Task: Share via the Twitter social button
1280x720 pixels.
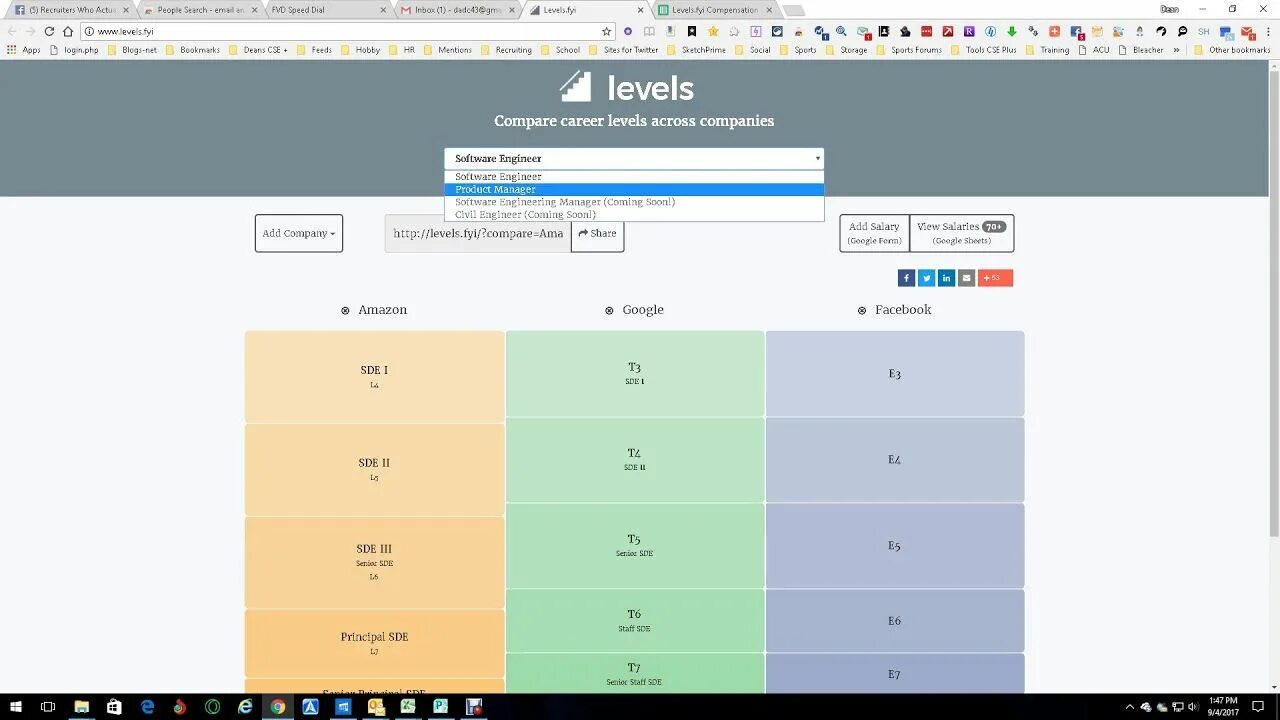Action: click(x=926, y=278)
